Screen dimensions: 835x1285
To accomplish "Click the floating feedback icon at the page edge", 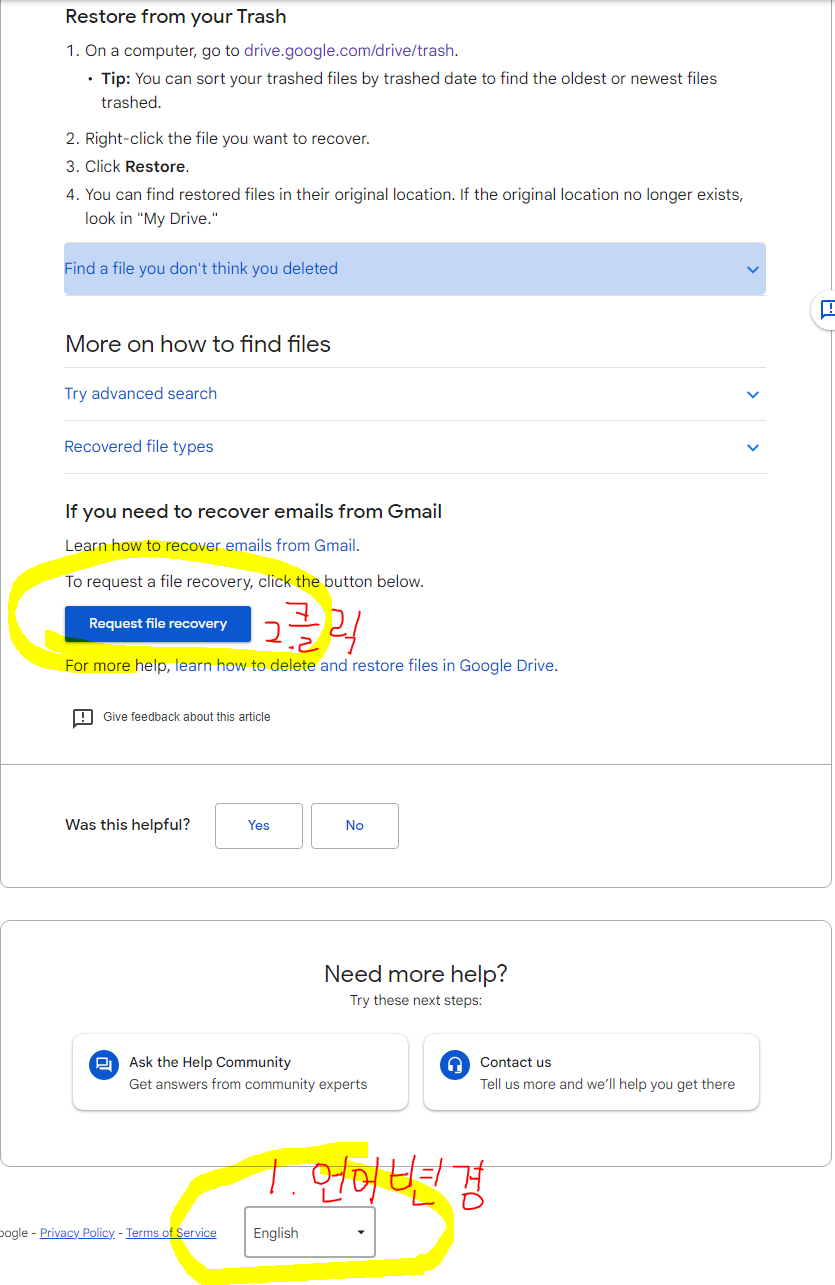I will tap(826, 310).
